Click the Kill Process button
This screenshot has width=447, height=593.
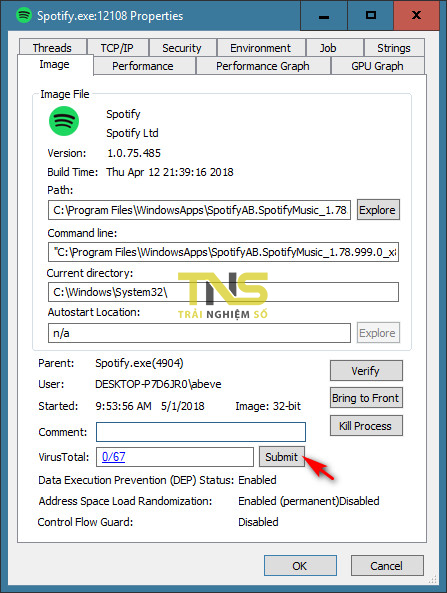tap(366, 426)
